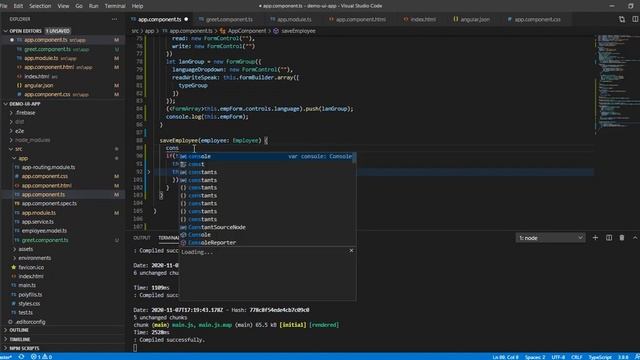Click 'app' segment in breadcrumb path
The image size is (640, 360).
150,31
